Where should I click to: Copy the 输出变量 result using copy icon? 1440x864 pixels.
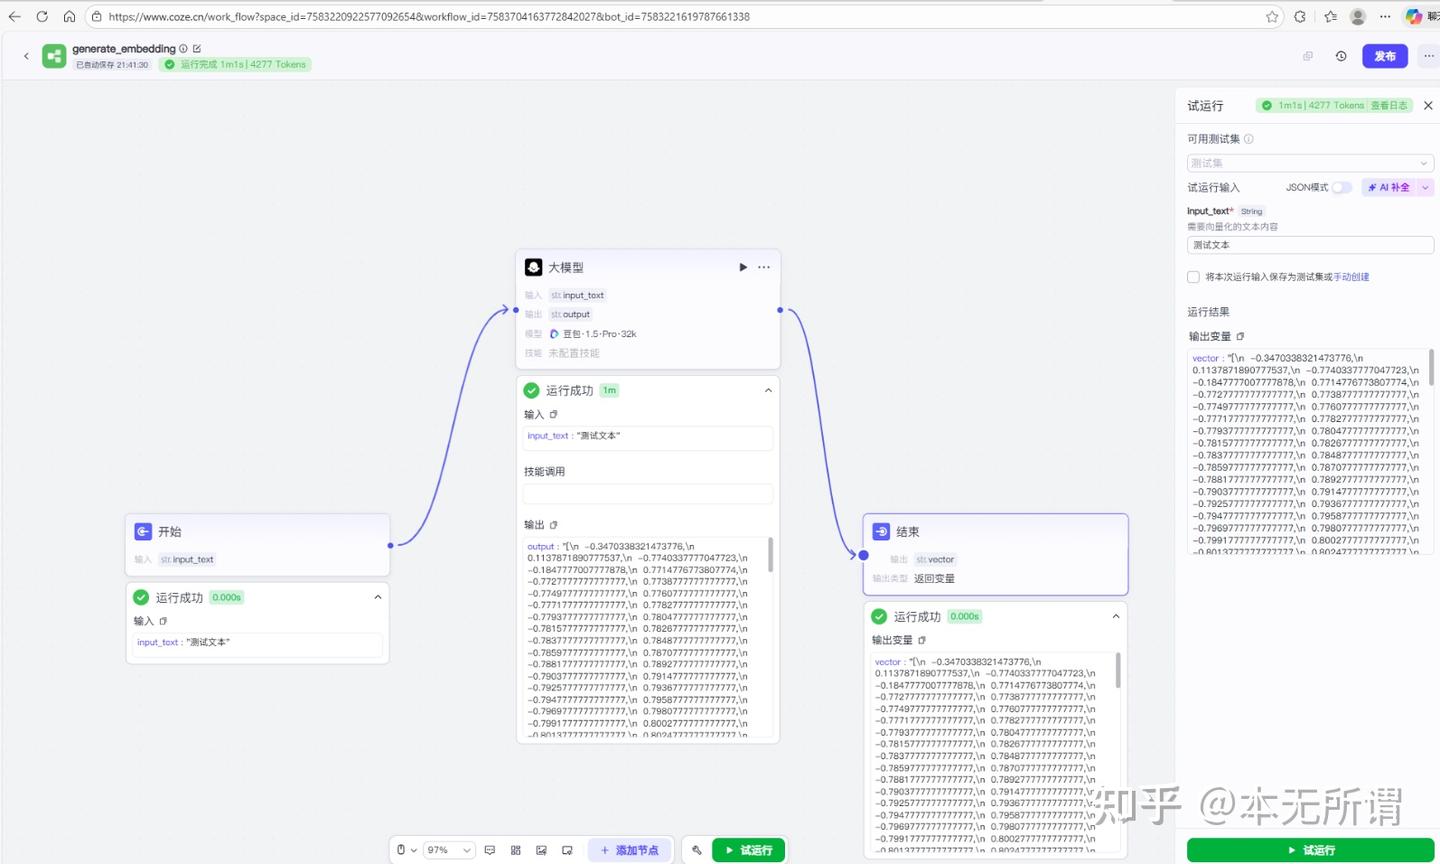coord(1239,336)
